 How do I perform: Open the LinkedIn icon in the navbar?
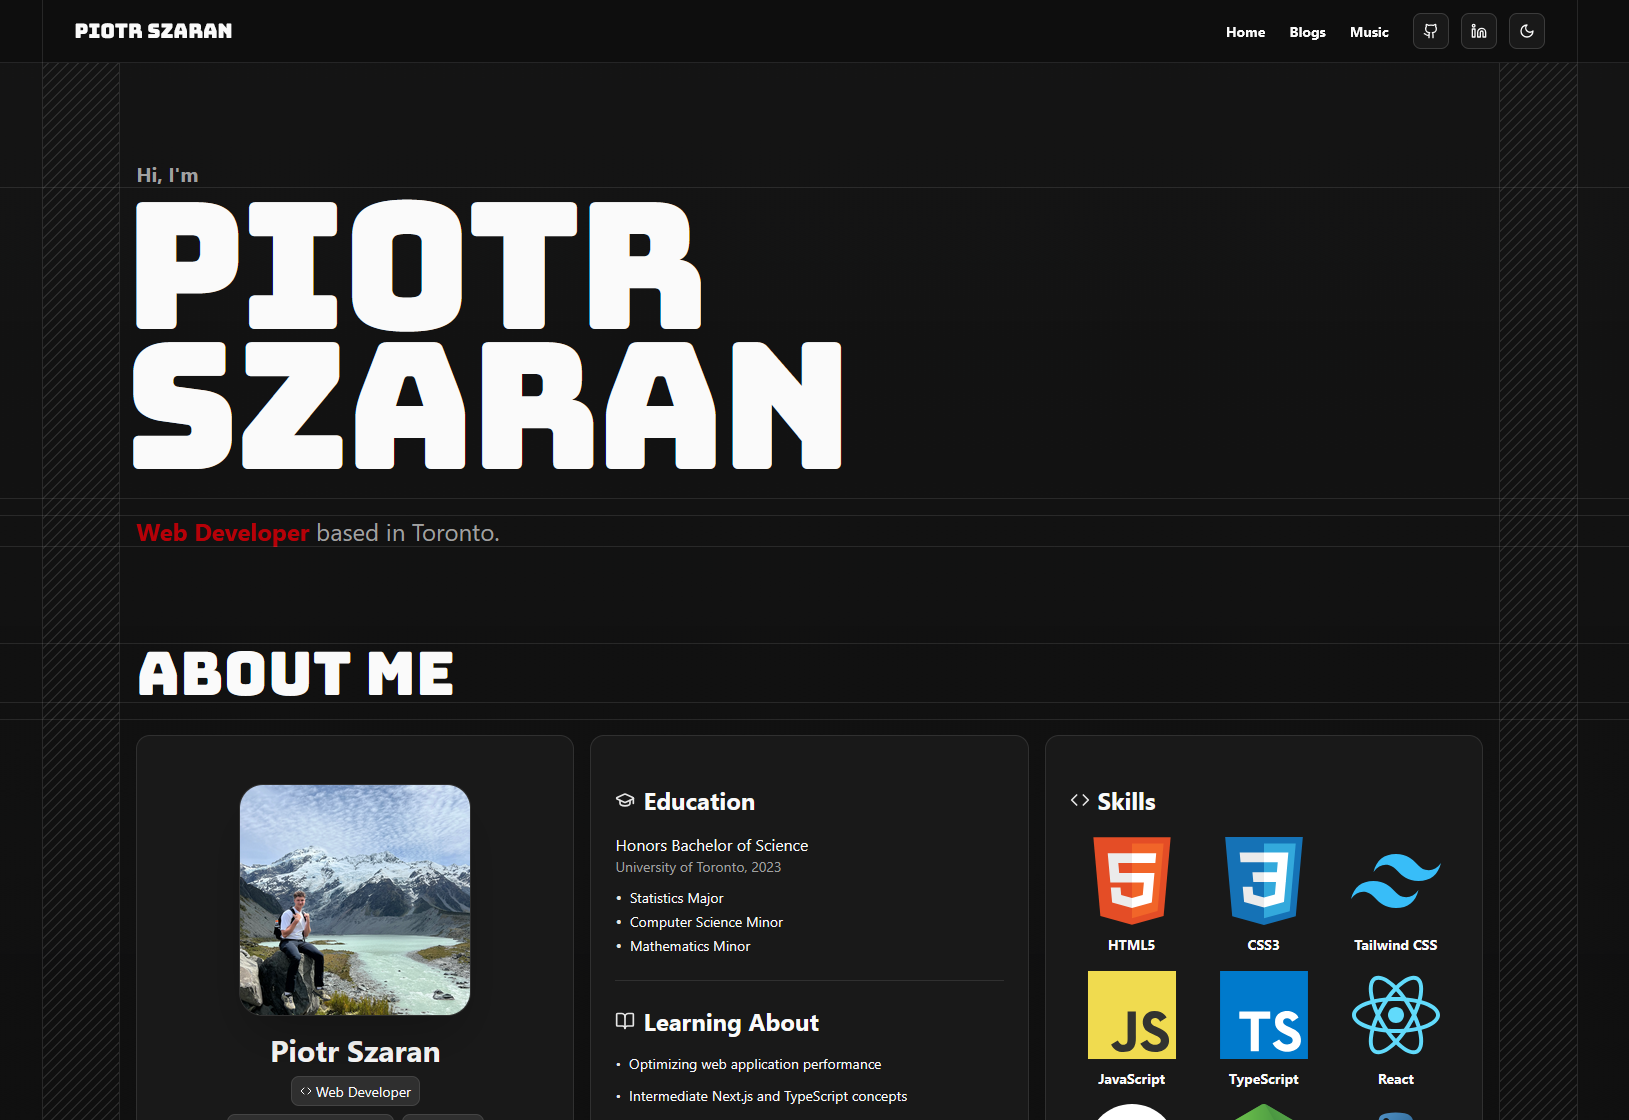point(1478,31)
